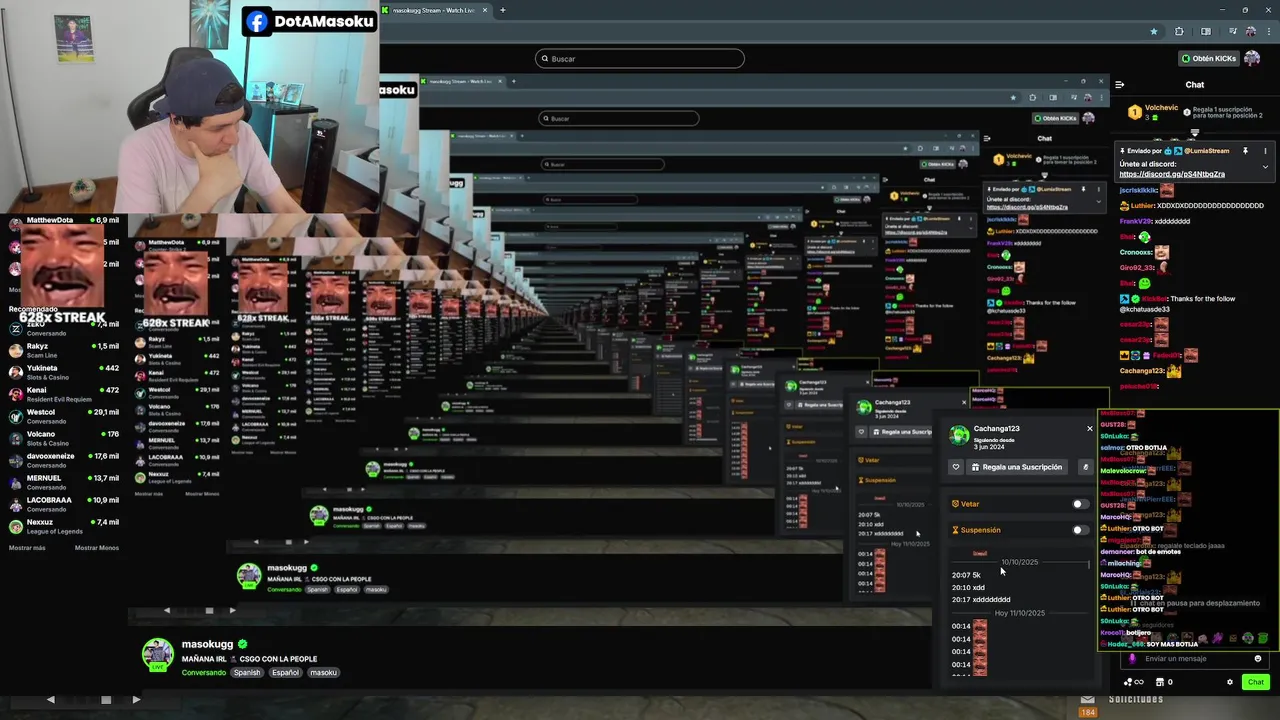Click the masokugg verified badge

pos(242,645)
